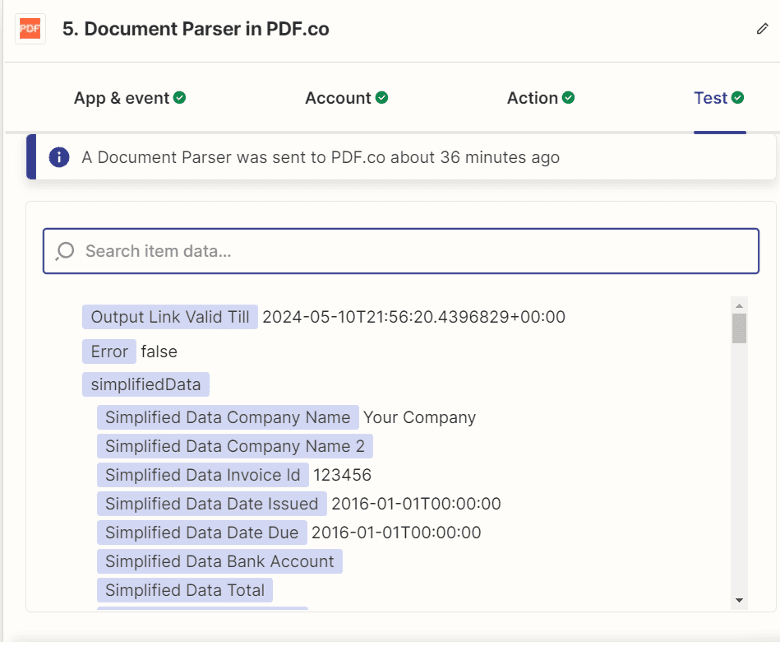Click the scrollbar down arrow
This screenshot has width=780, height=645.
coord(739,601)
